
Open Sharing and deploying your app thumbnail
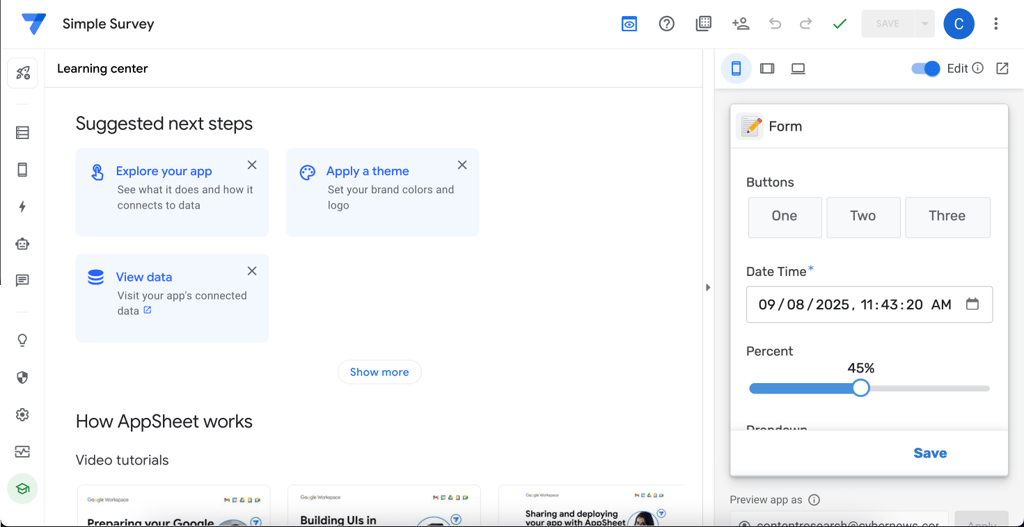click(591, 505)
